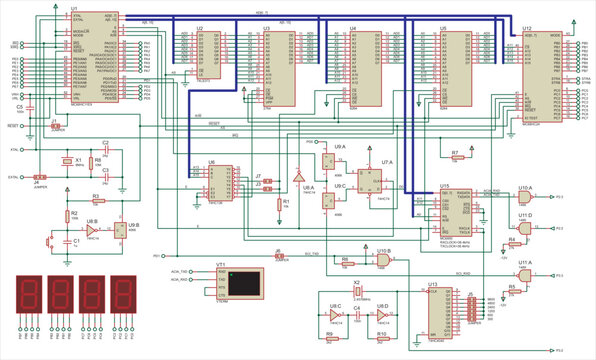
Task: Click the J5 baud rate jumper block
Action: (x=472, y=309)
